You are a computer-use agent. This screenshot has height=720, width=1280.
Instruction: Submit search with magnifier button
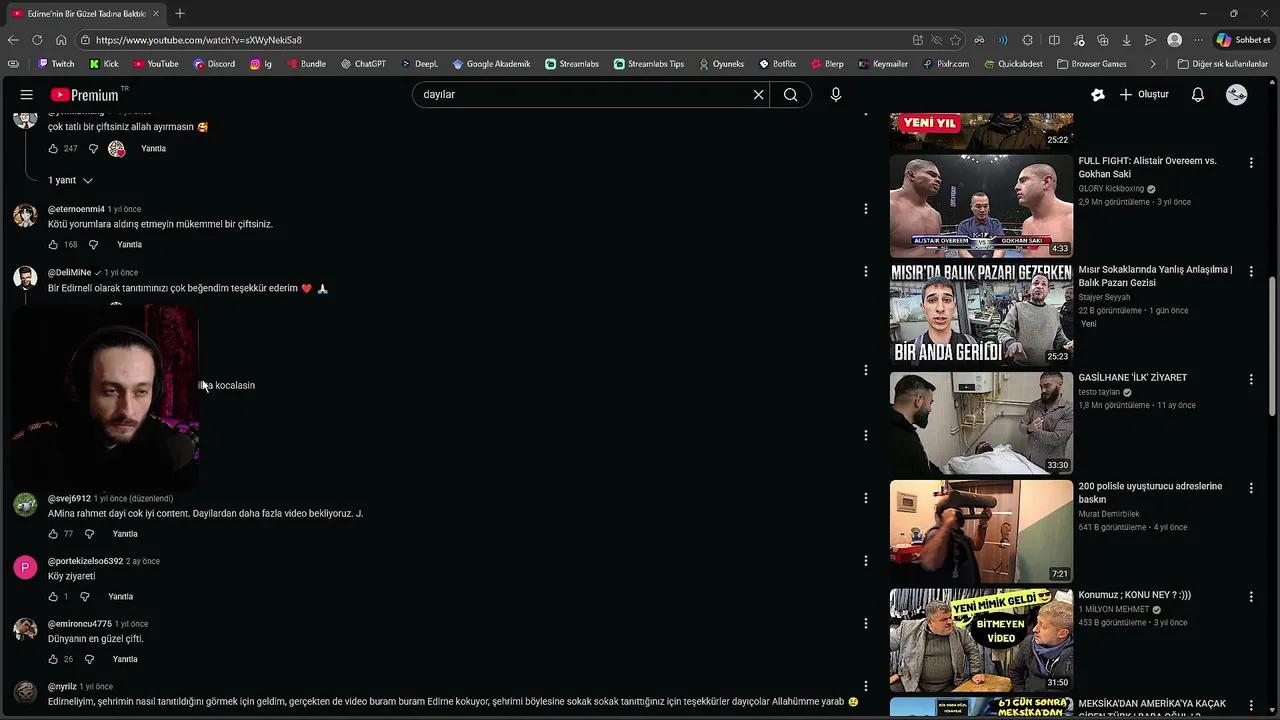pyautogui.click(x=791, y=95)
